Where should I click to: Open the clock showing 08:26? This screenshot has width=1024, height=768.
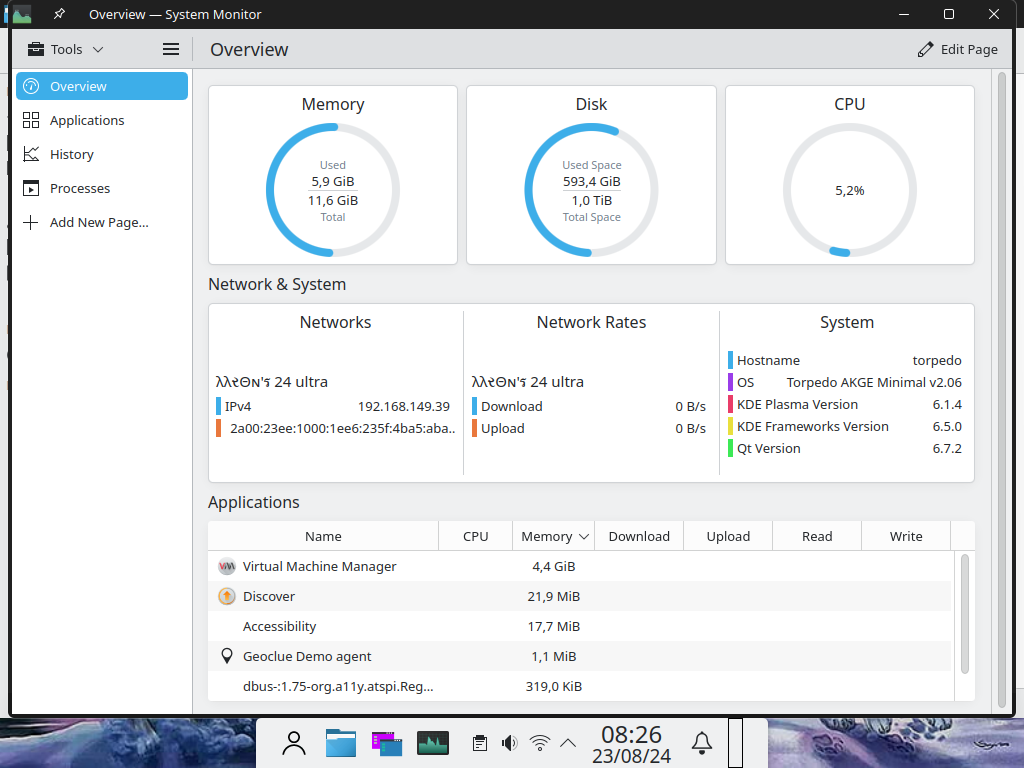632,744
